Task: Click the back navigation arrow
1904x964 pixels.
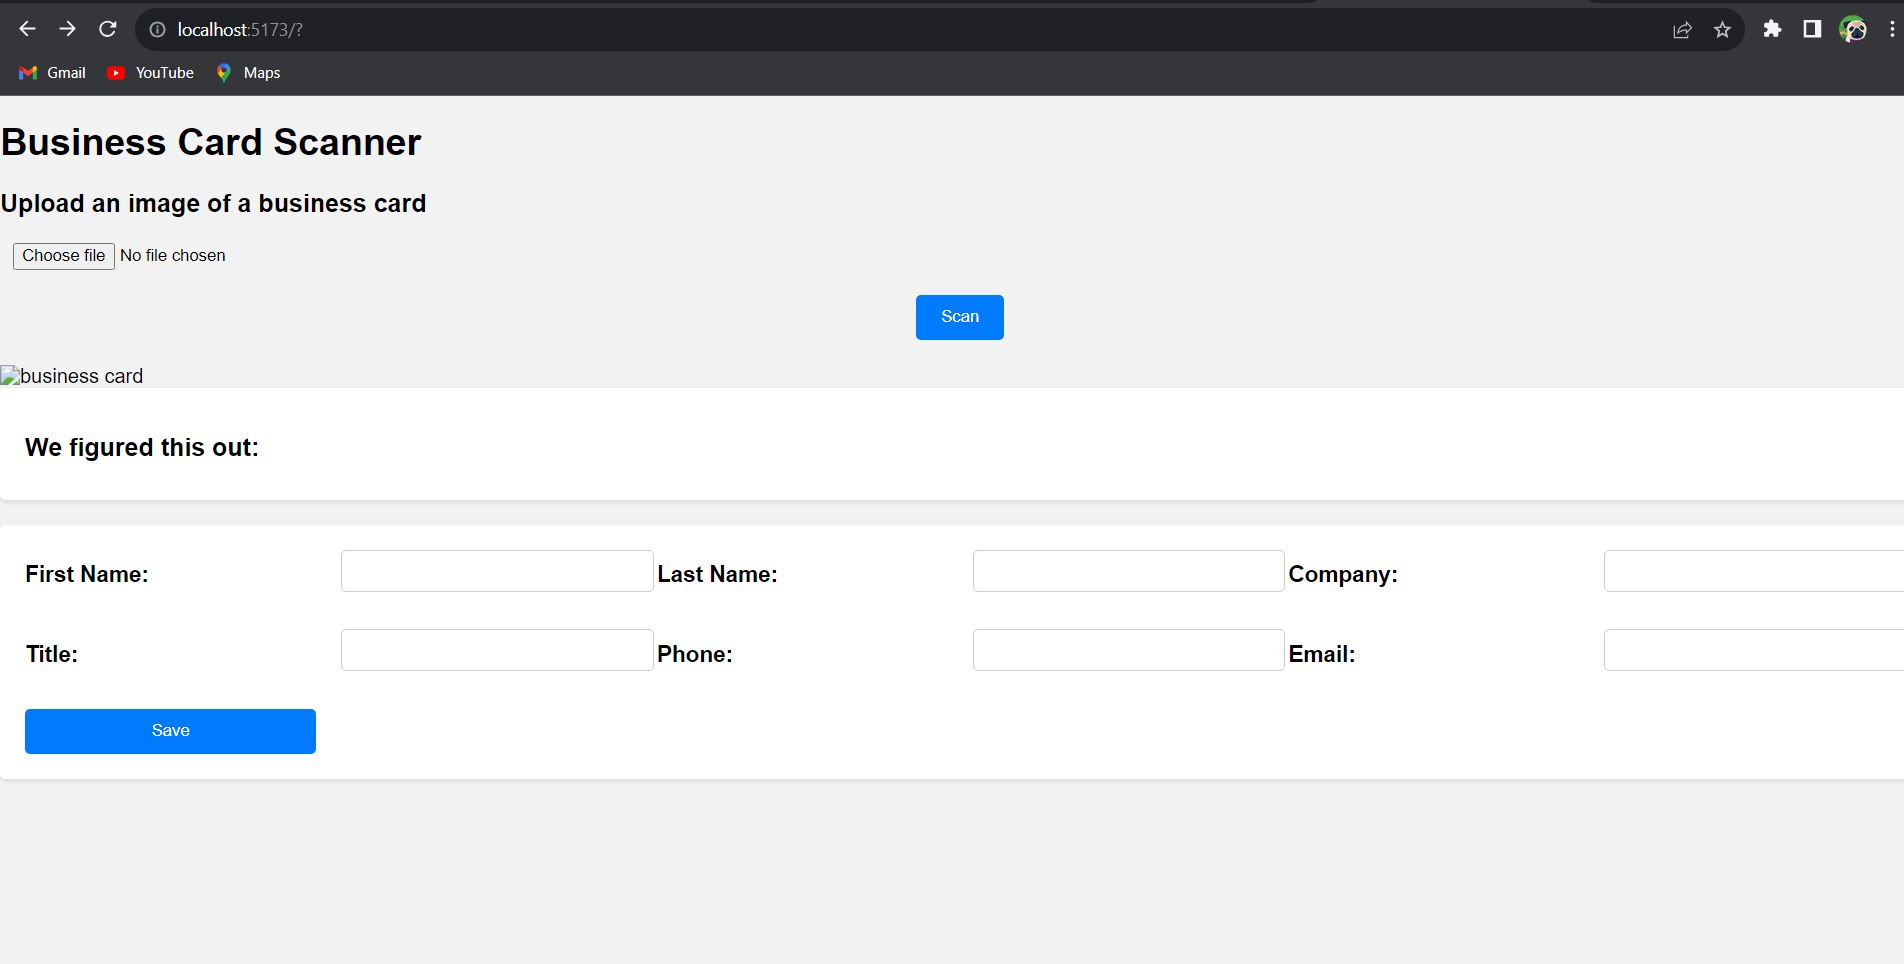Action: [x=27, y=29]
